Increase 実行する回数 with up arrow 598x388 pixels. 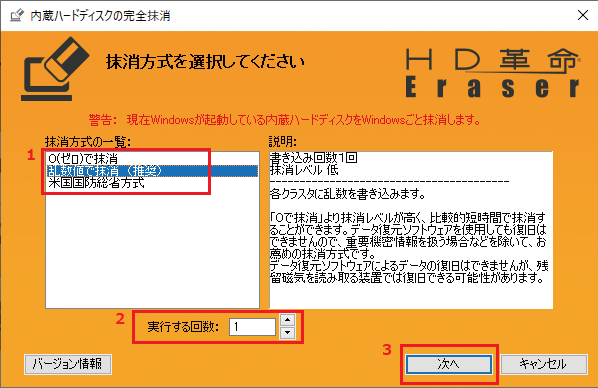click(x=288, y=320)
